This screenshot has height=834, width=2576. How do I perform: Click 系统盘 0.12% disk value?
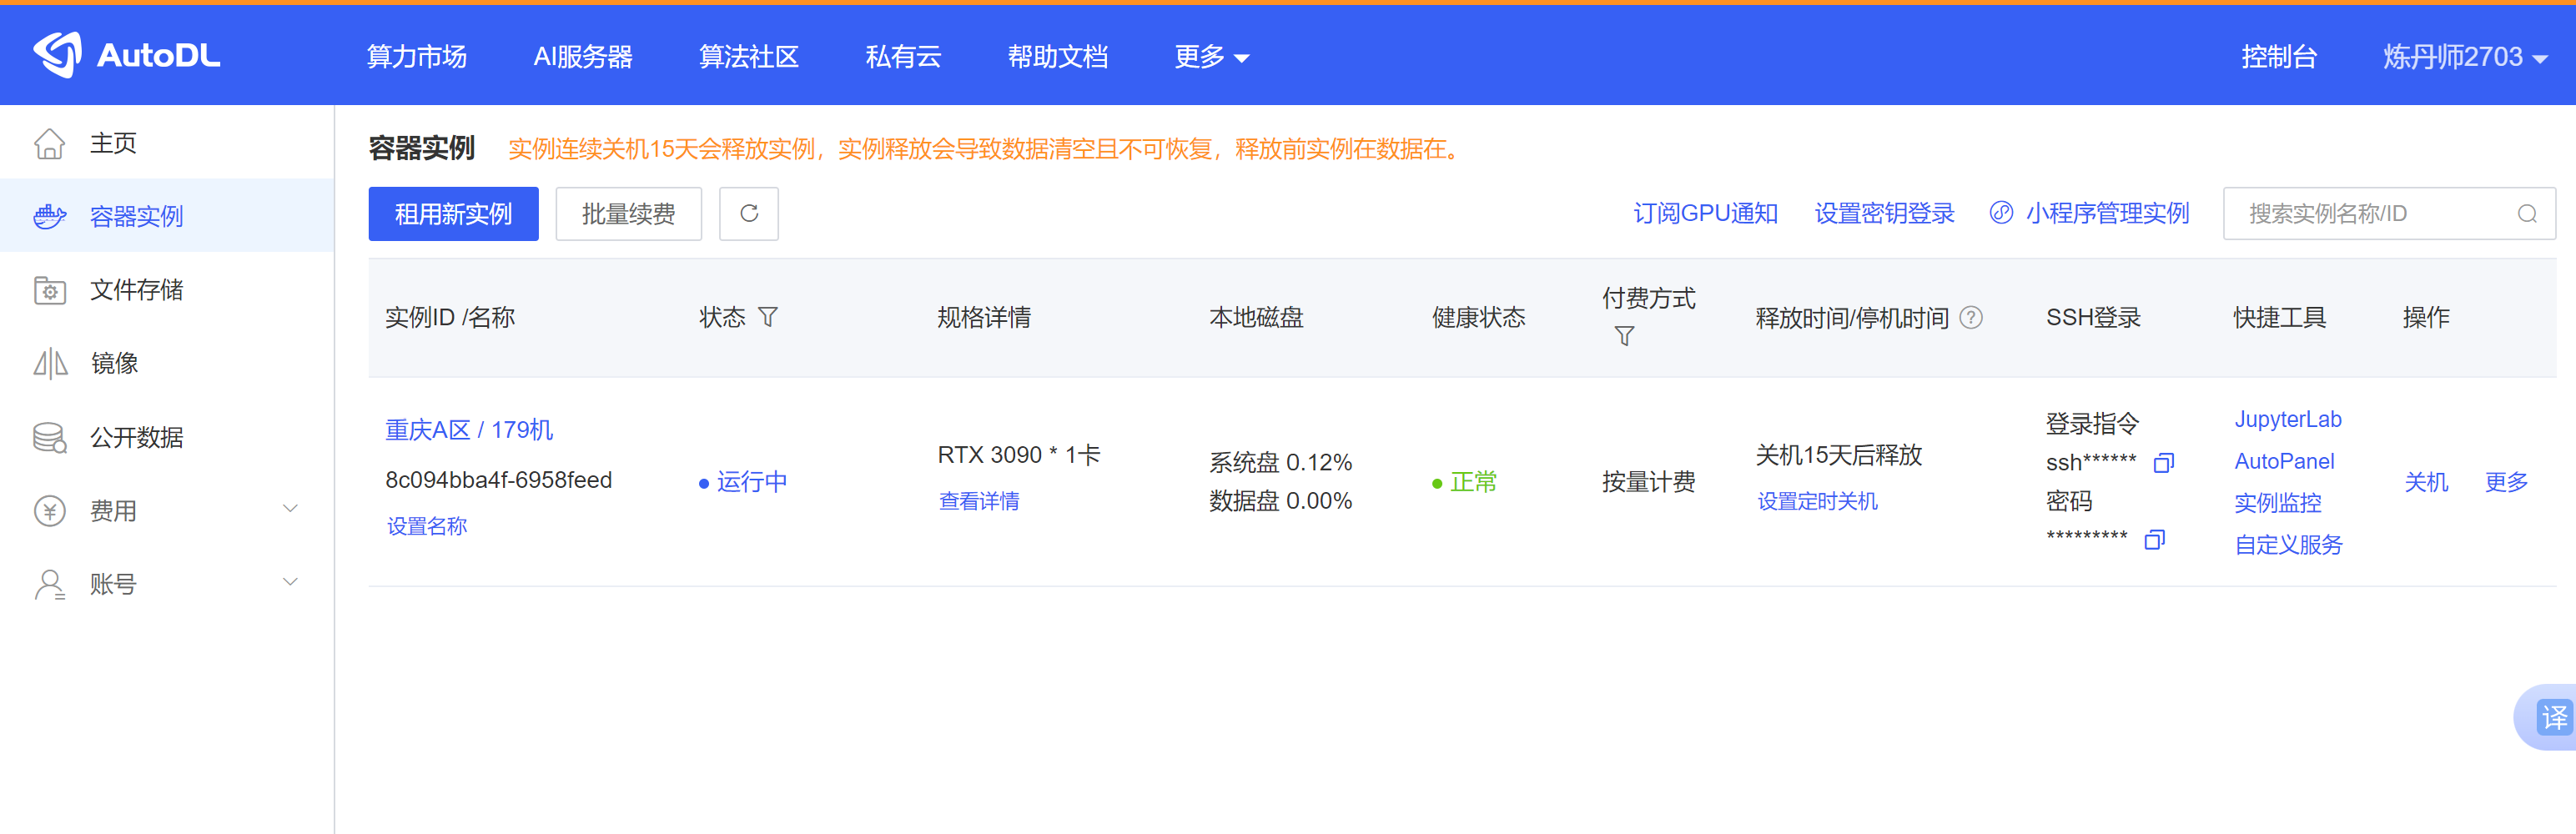click(x=1280, y=462)
